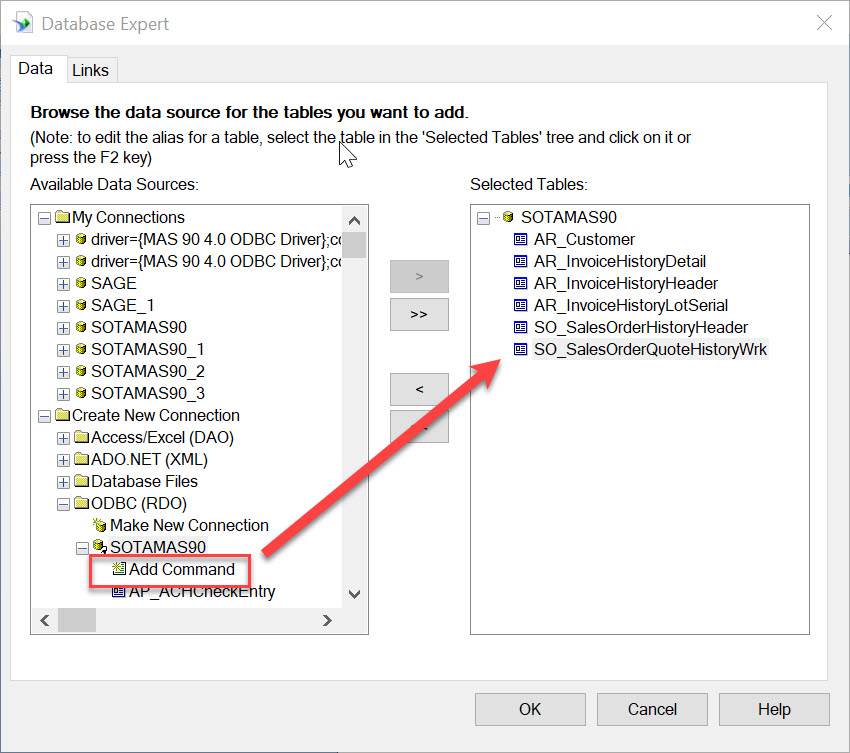Click the SAGE data source icon
This screenshot has height=753, width=850.
(81, 282)
